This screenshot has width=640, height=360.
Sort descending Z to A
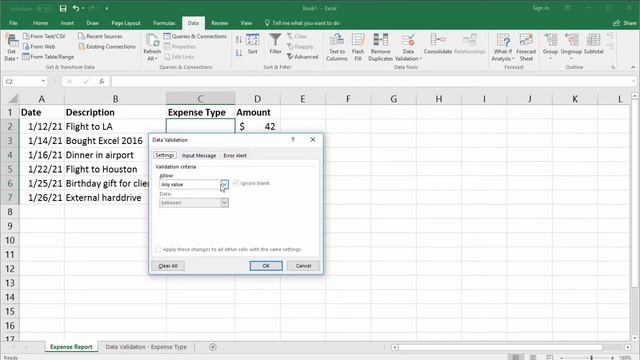(239, 53)
